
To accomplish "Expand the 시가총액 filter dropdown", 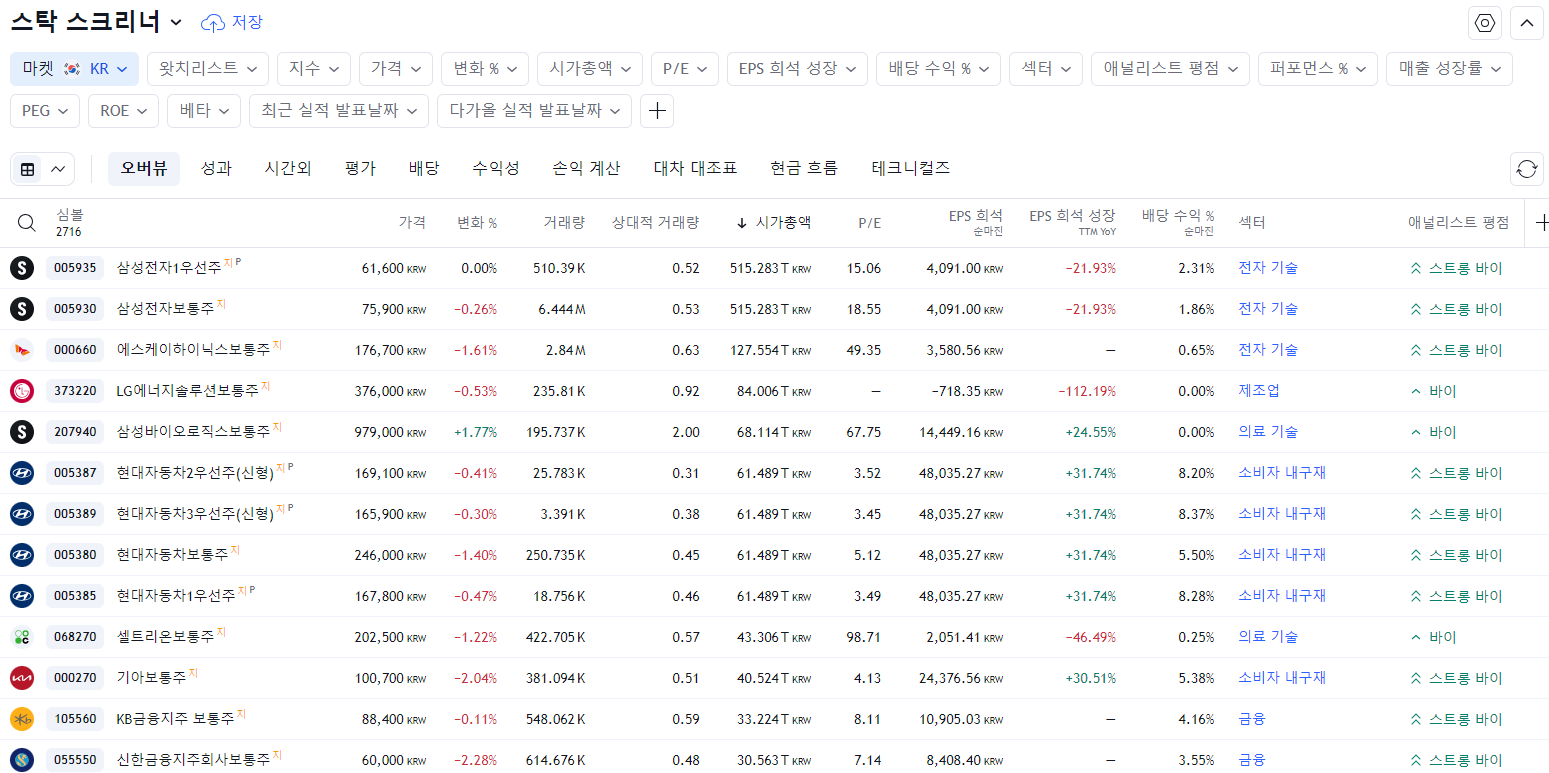I will point(590,69).
